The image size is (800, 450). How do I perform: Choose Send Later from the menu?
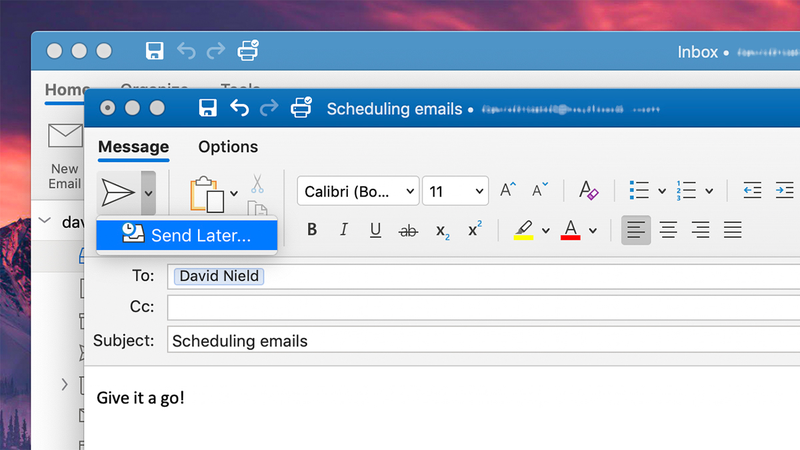click(x=187, y=235)
